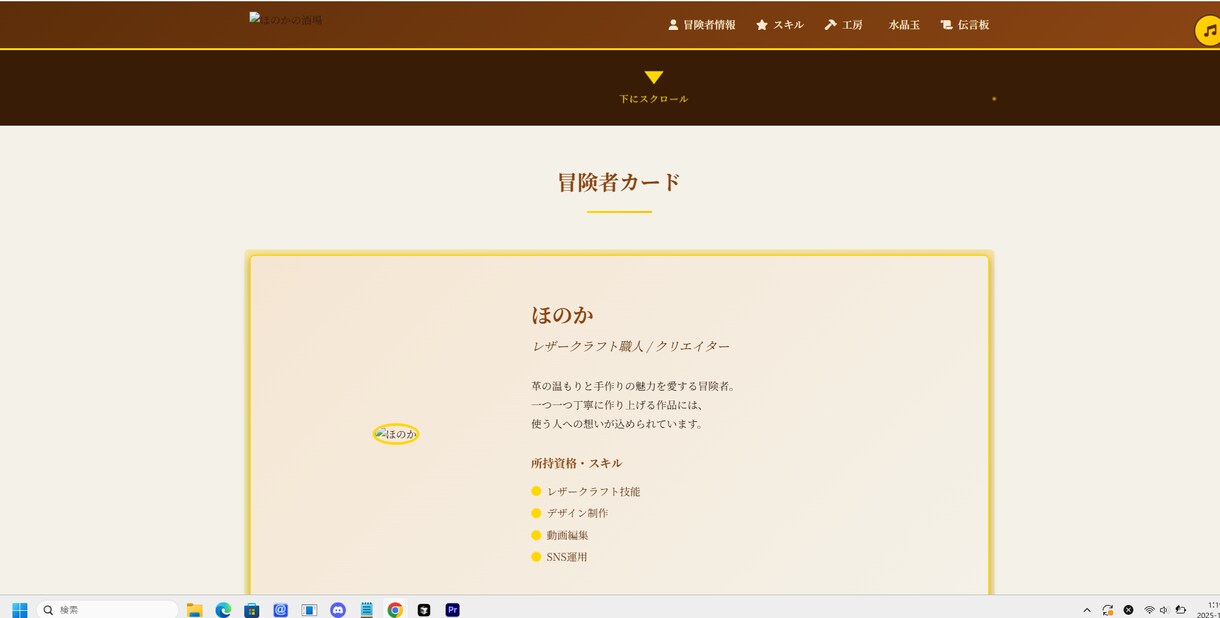Screen dimensions: 1220x618
Task: Click the ほのか name heading on card
Action: (x=563, y=315)
